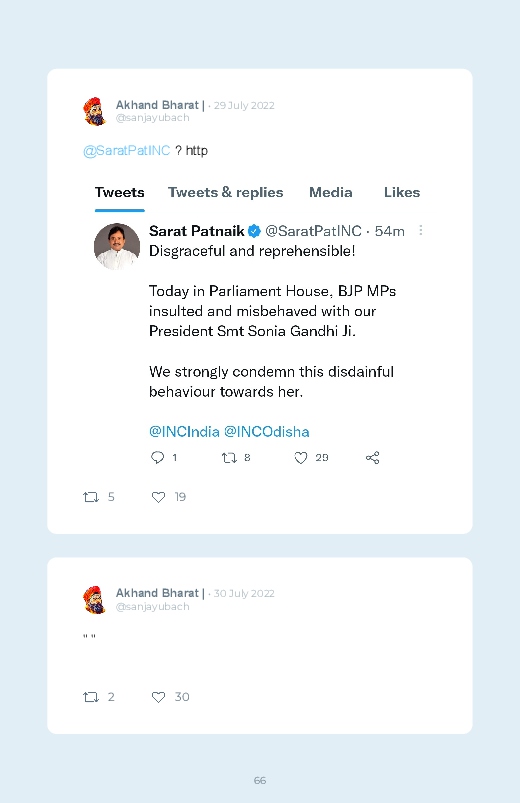Click the @INCIndia mention link

pos(184,432)
